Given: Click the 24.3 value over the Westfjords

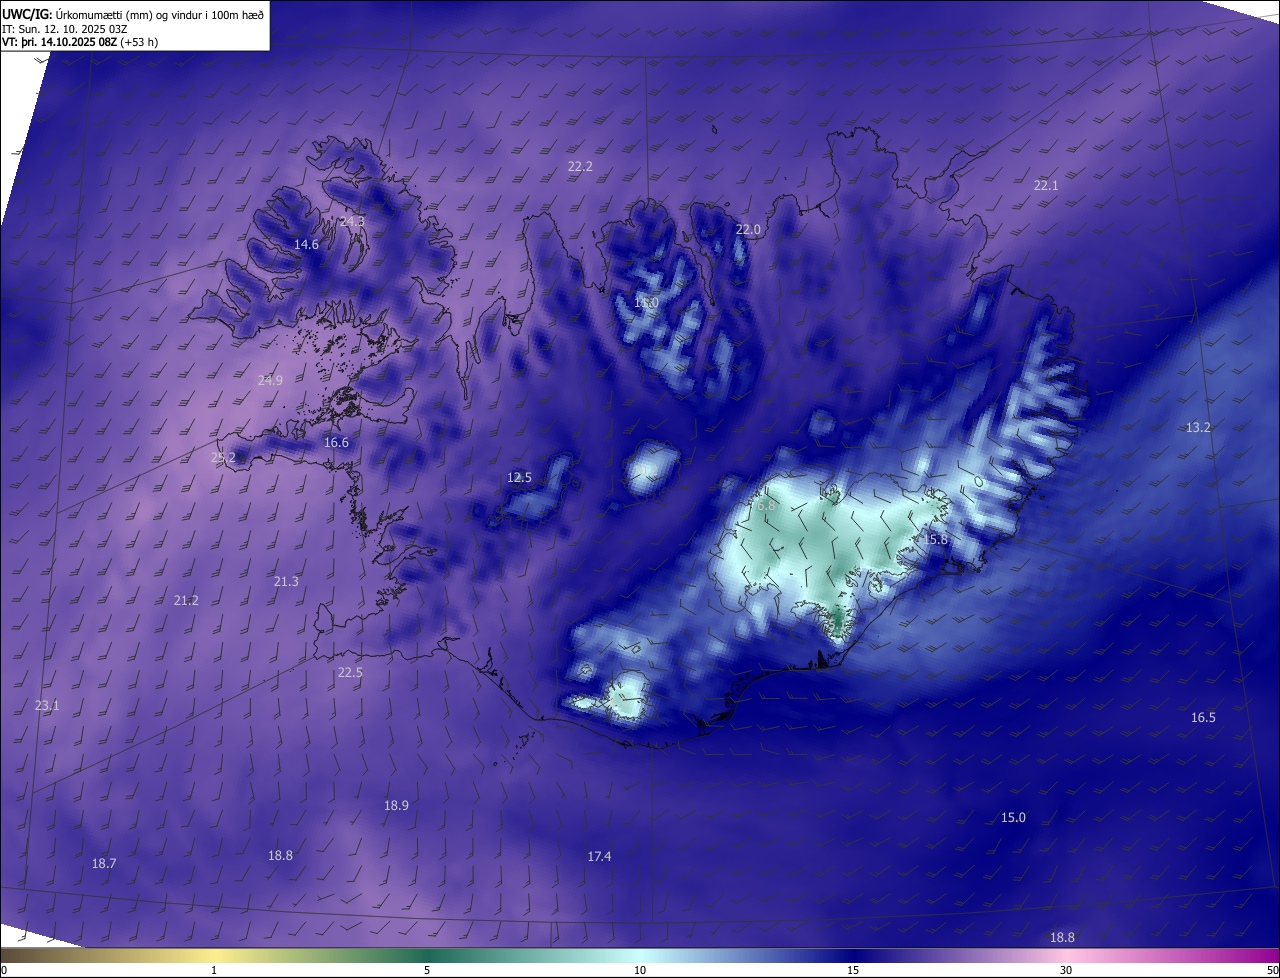Looking at the screenshot, I should (352, 221).
